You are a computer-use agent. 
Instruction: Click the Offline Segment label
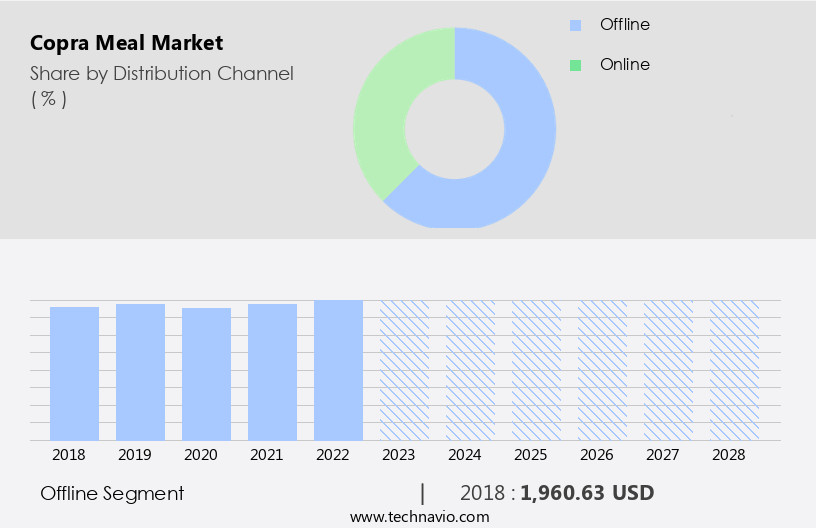click(x=112, y=493)
